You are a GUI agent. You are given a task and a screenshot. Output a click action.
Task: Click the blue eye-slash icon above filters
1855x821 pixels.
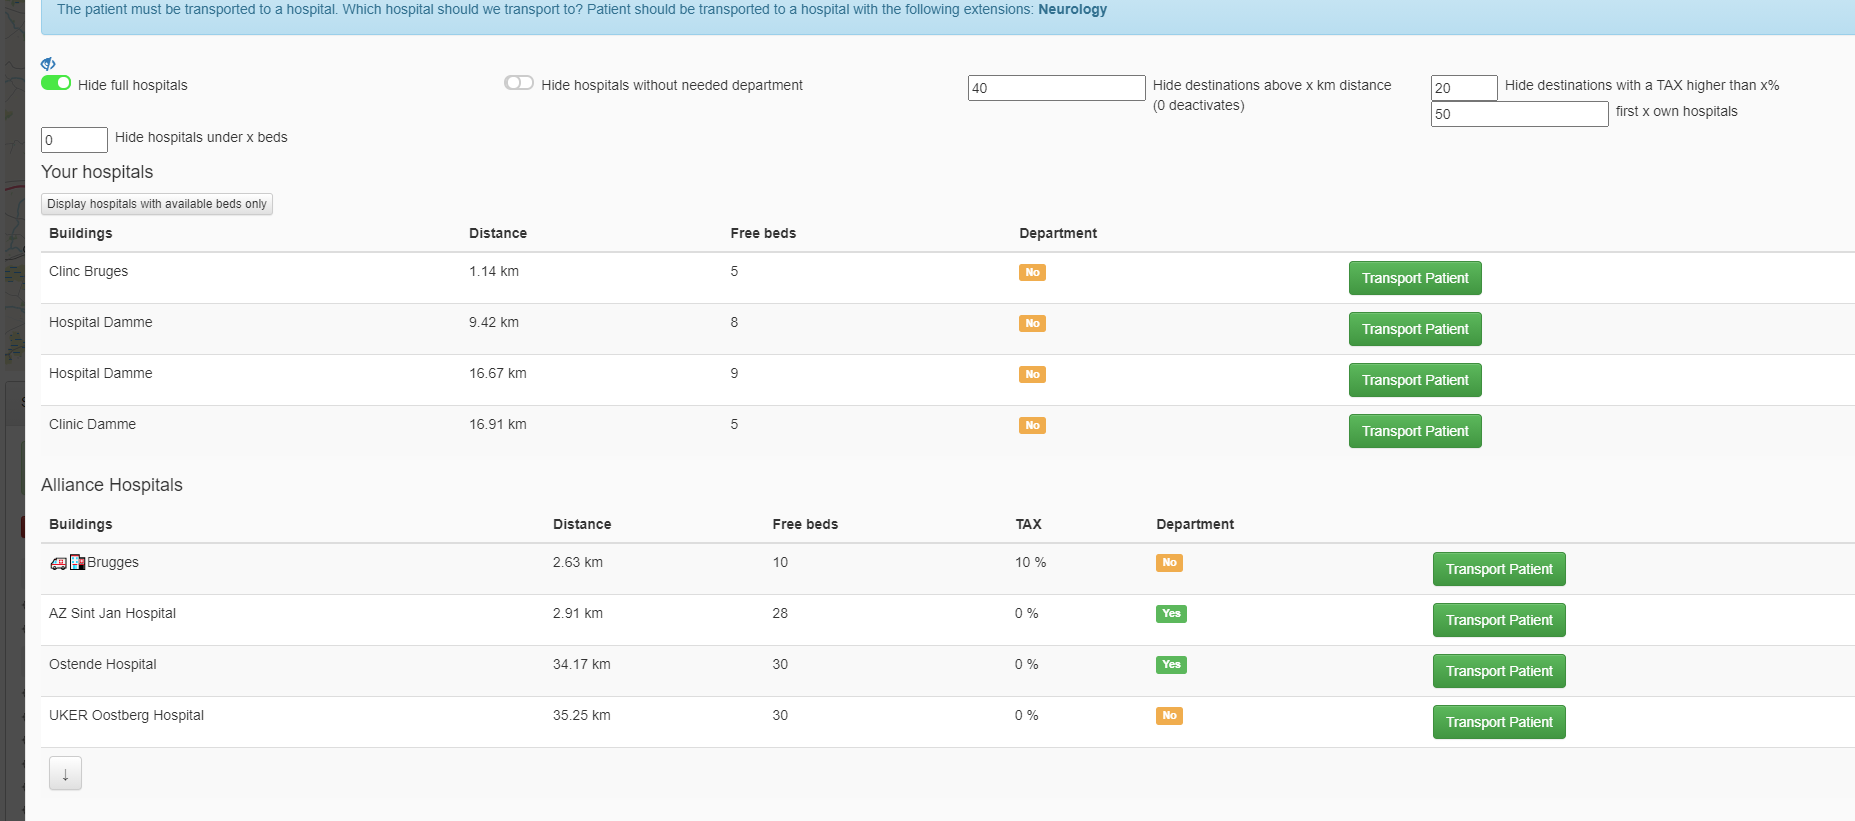(x=48, y=64)
